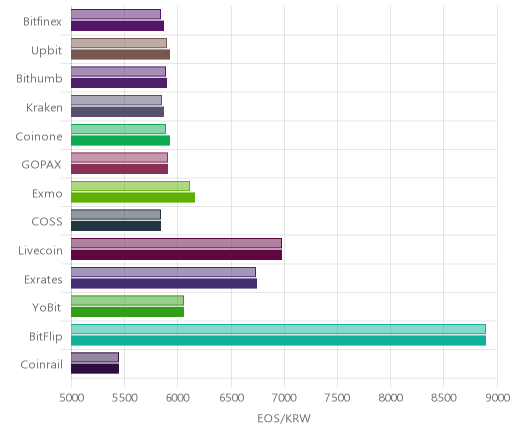Select the Livecoin exchange label
Screen dimensions: 512x436
tap(40, 251)
